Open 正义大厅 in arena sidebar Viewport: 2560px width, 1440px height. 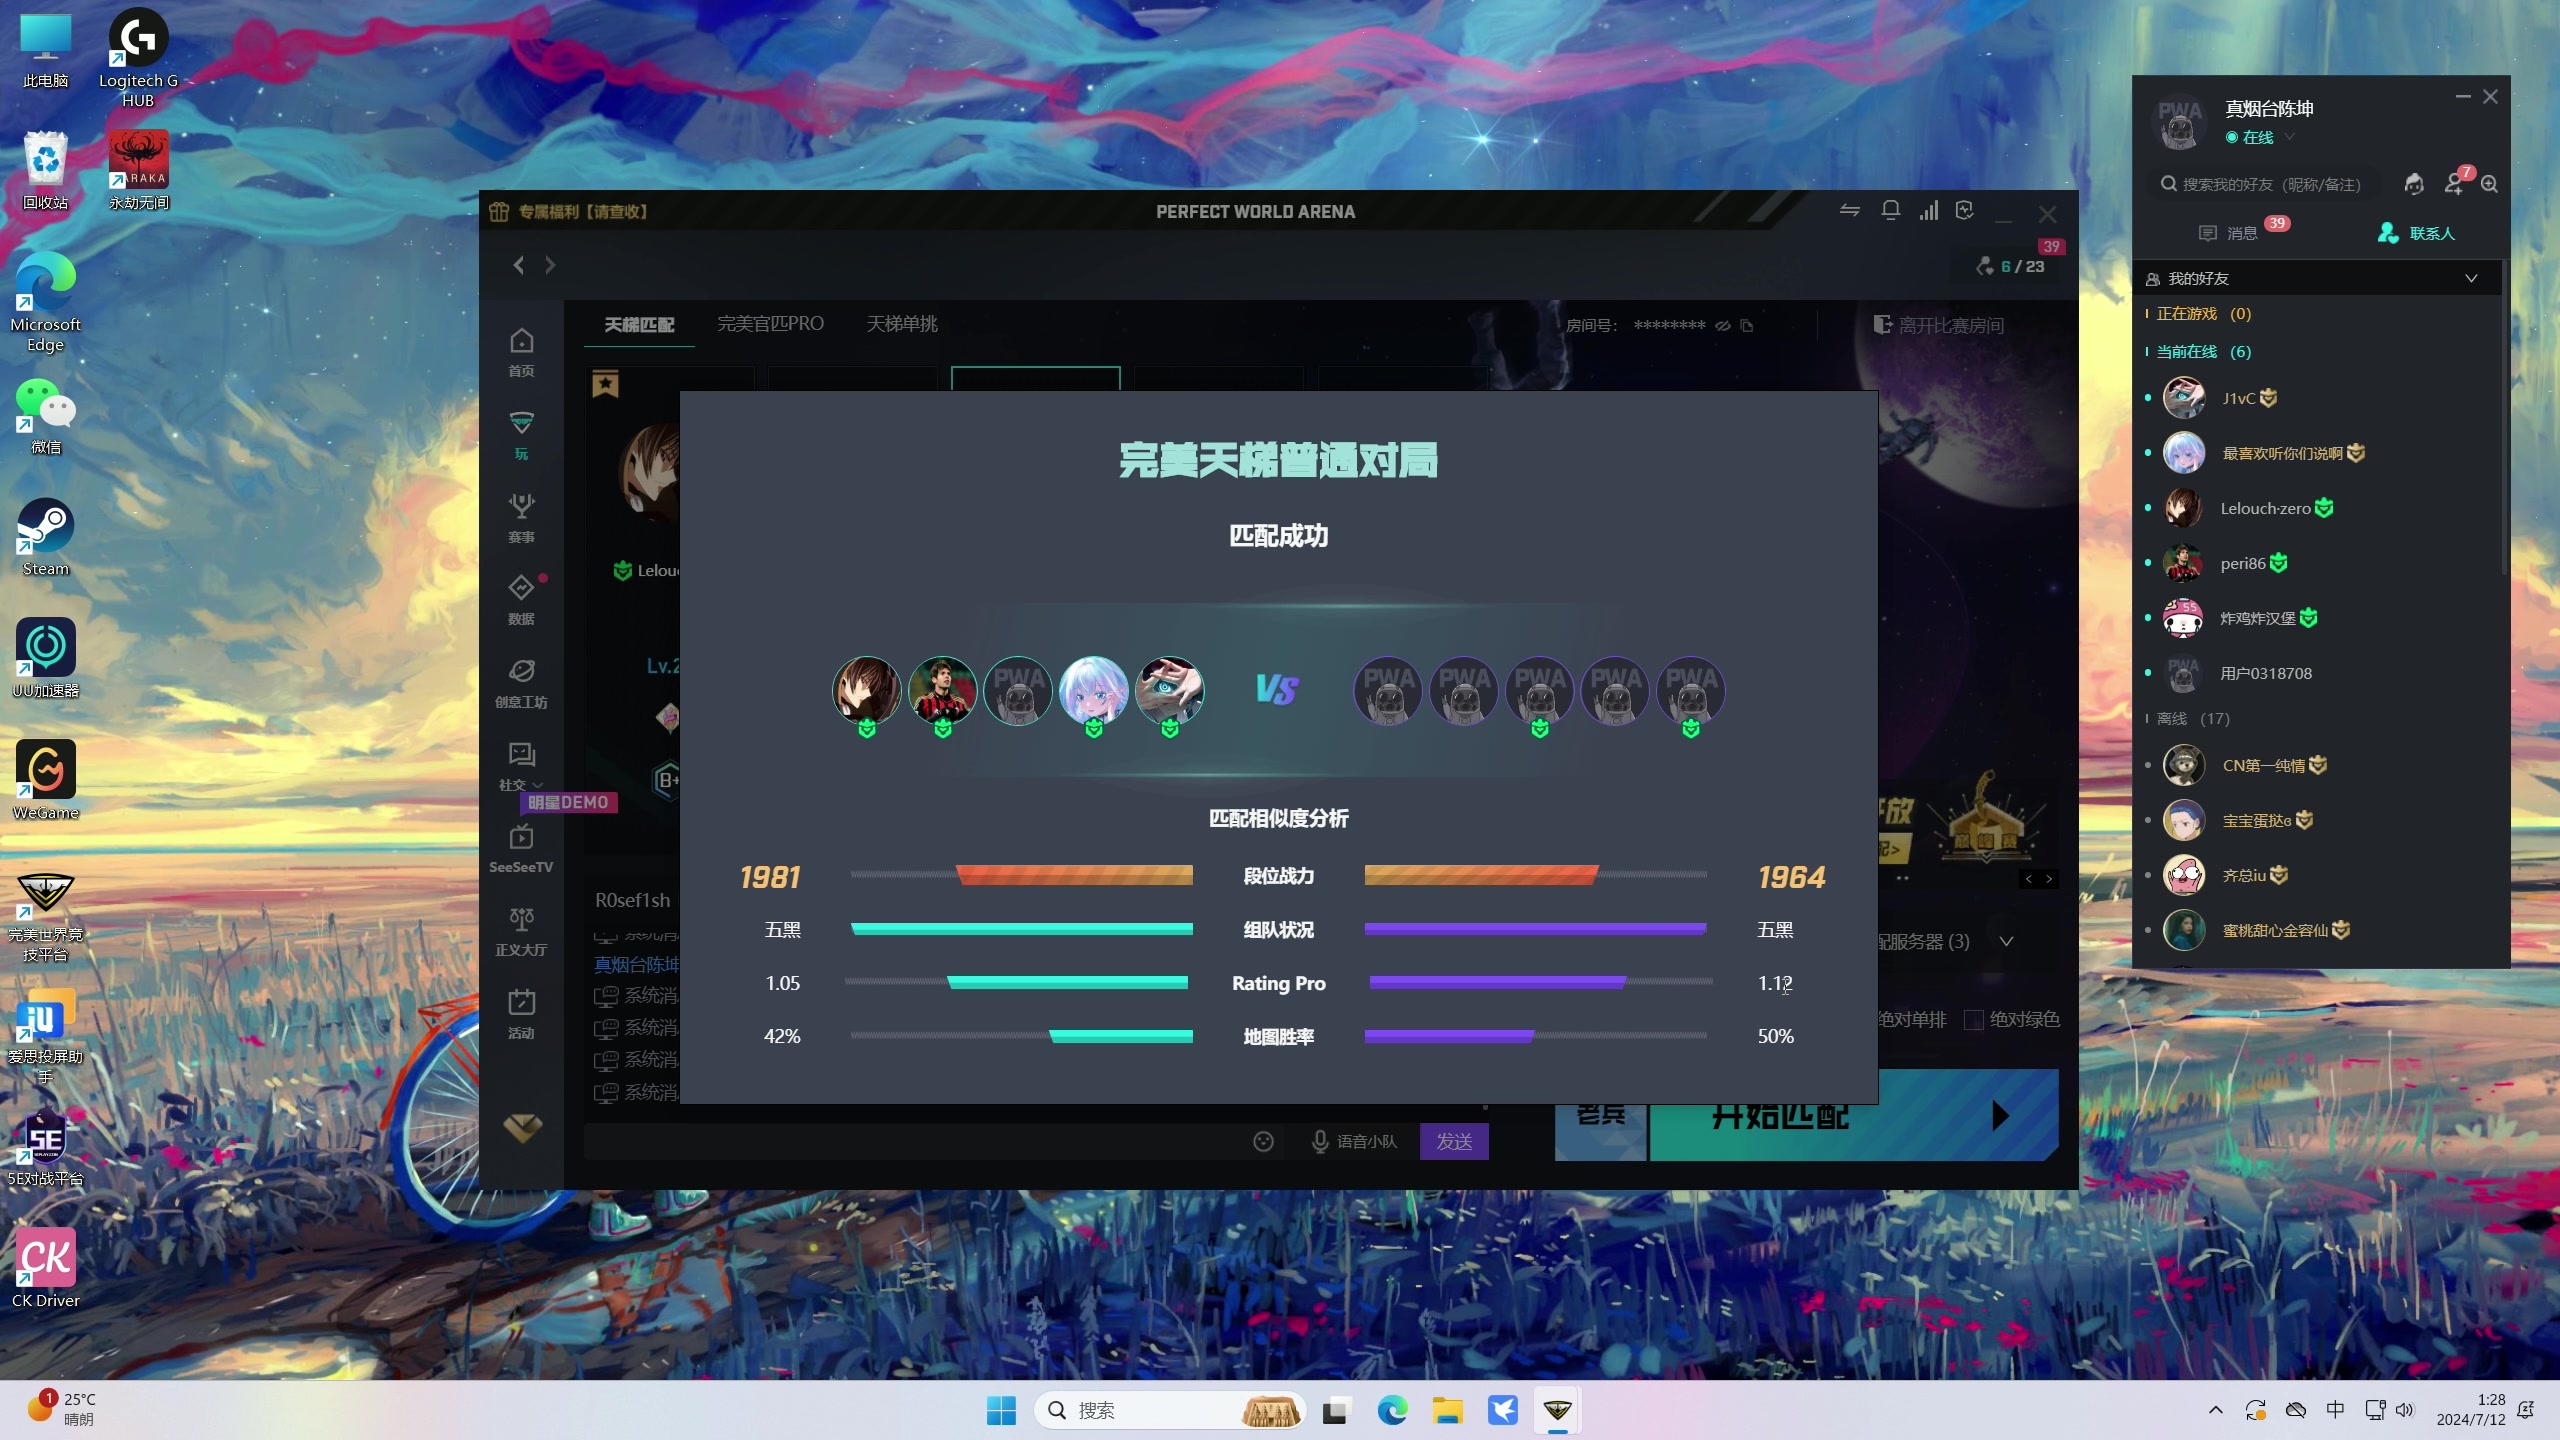click(x=521, y=932)
